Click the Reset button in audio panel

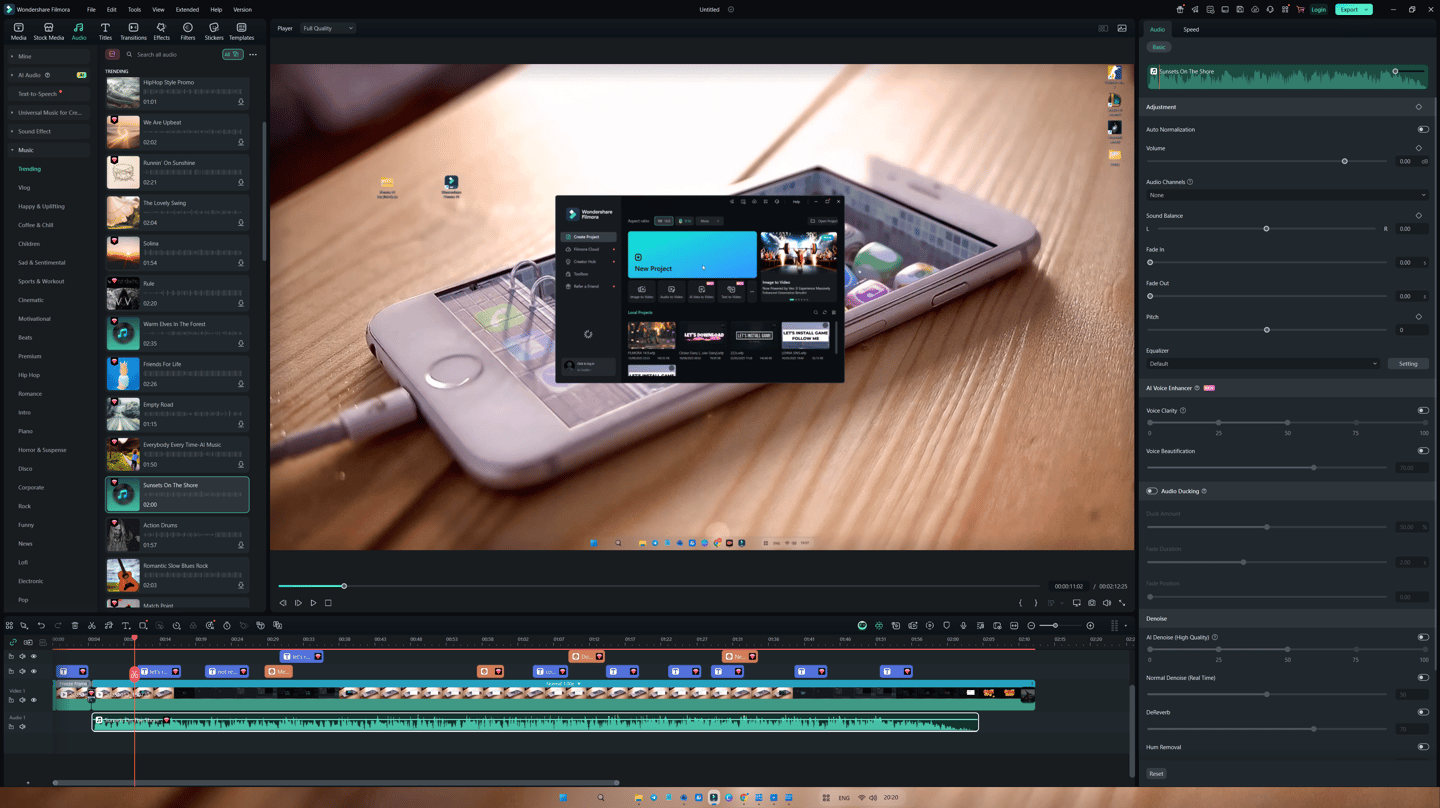[x=1156, y=774]
